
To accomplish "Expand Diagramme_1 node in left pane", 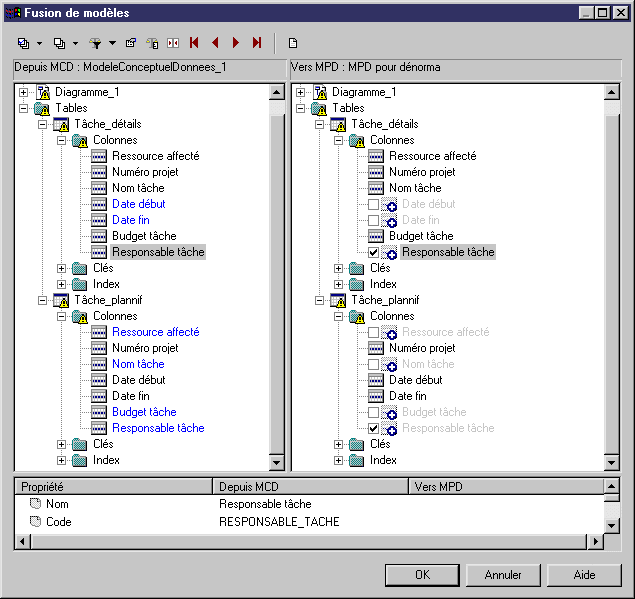I will (x=23, y=92).
